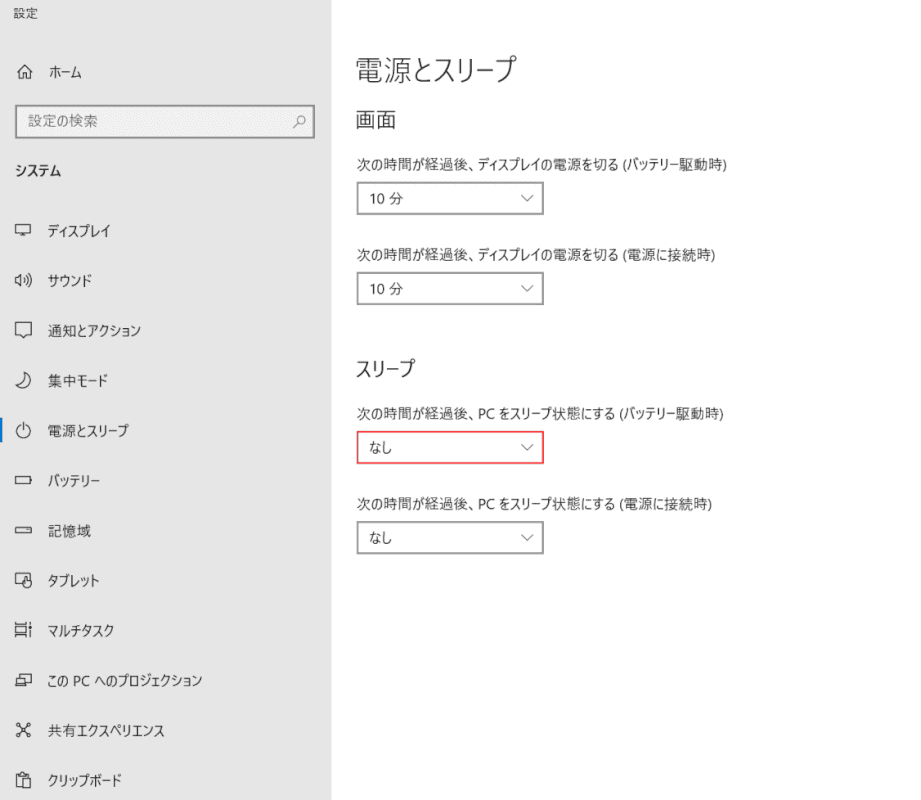Click the サウンド speaker icon

coord(23,280)
